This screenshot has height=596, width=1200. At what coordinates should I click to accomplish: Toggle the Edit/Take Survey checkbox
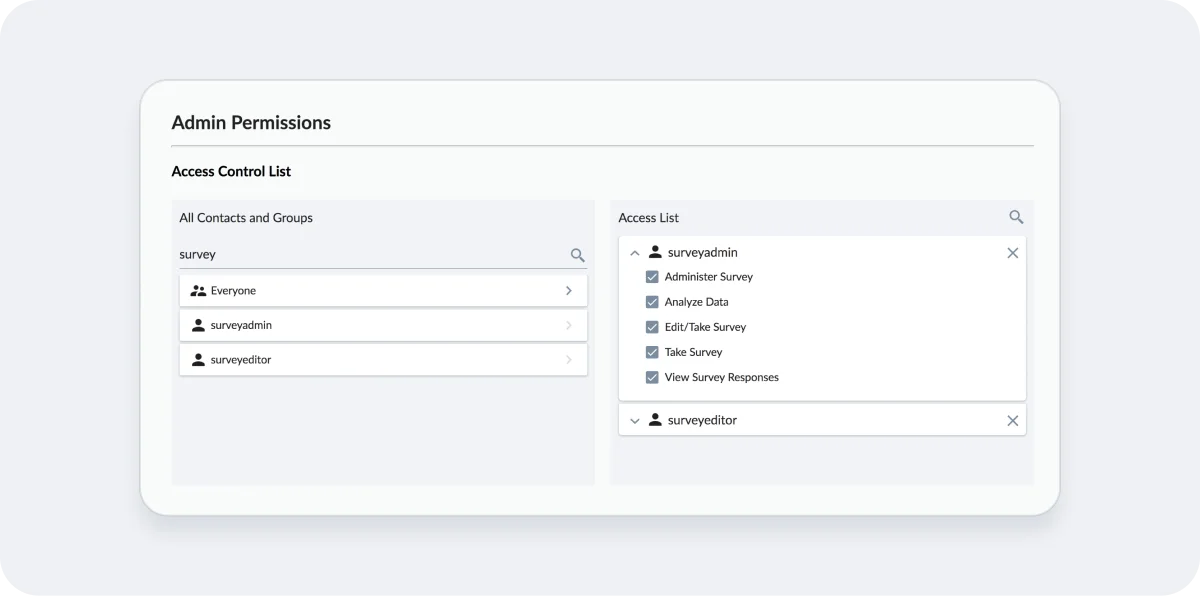652,326
